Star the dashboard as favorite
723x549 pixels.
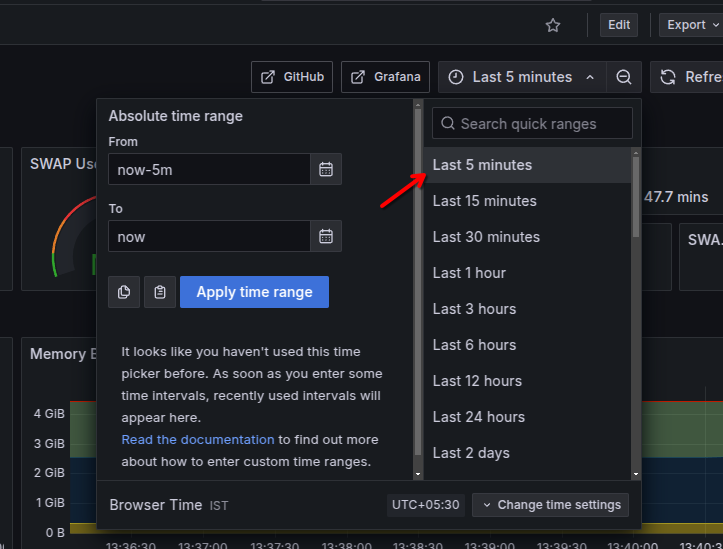click(553, 25)
